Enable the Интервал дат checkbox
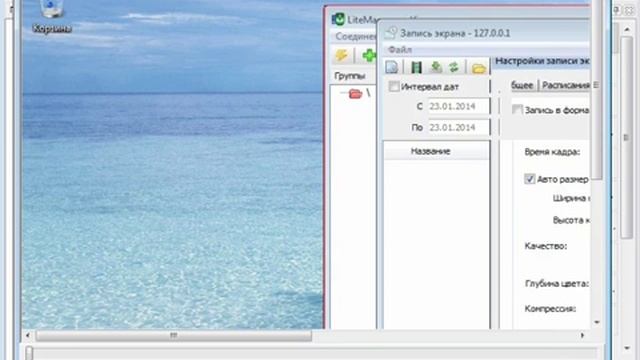Screen dimensions: 640x360 pyautogui.click(x=394, y=87)
